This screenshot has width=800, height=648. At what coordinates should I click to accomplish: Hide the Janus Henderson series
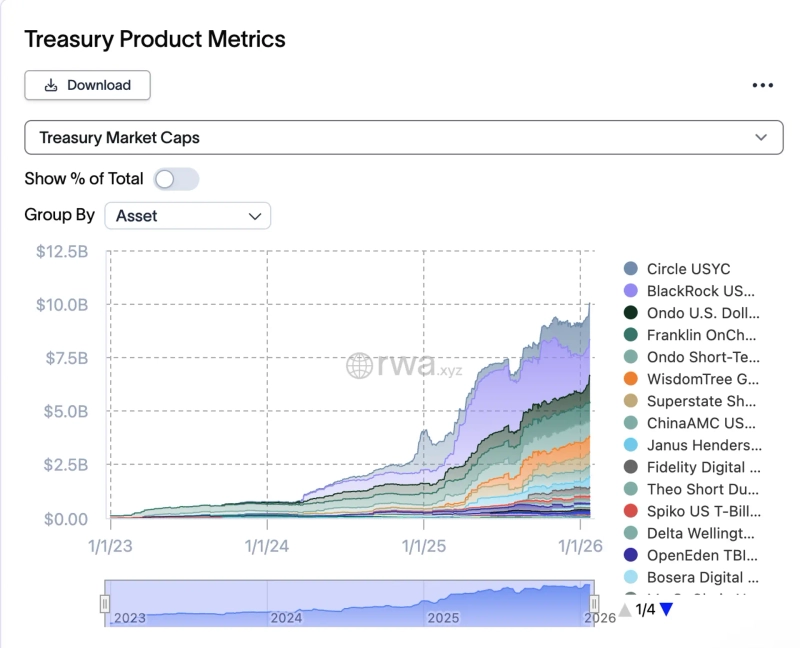(x=701, y=445)
